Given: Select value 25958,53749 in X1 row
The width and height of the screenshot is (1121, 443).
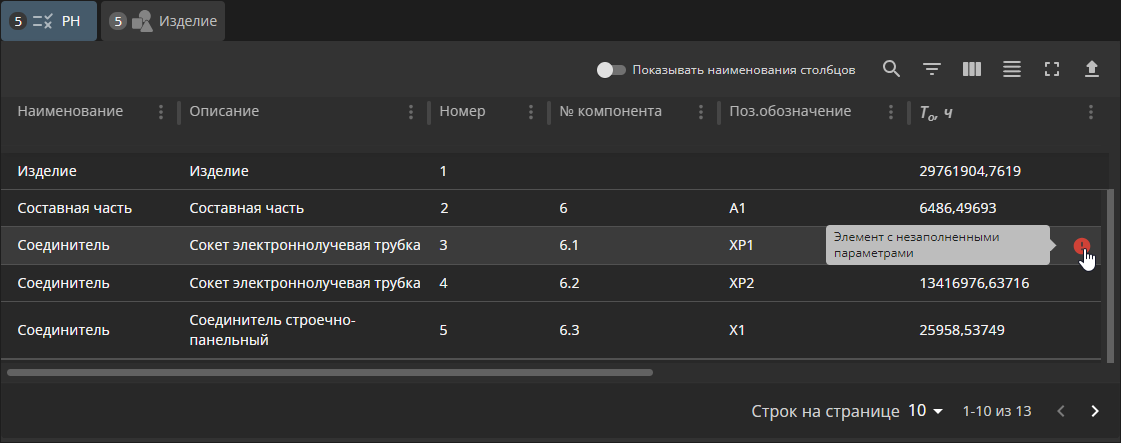Looking at the screenshot, I should (962, 330).
